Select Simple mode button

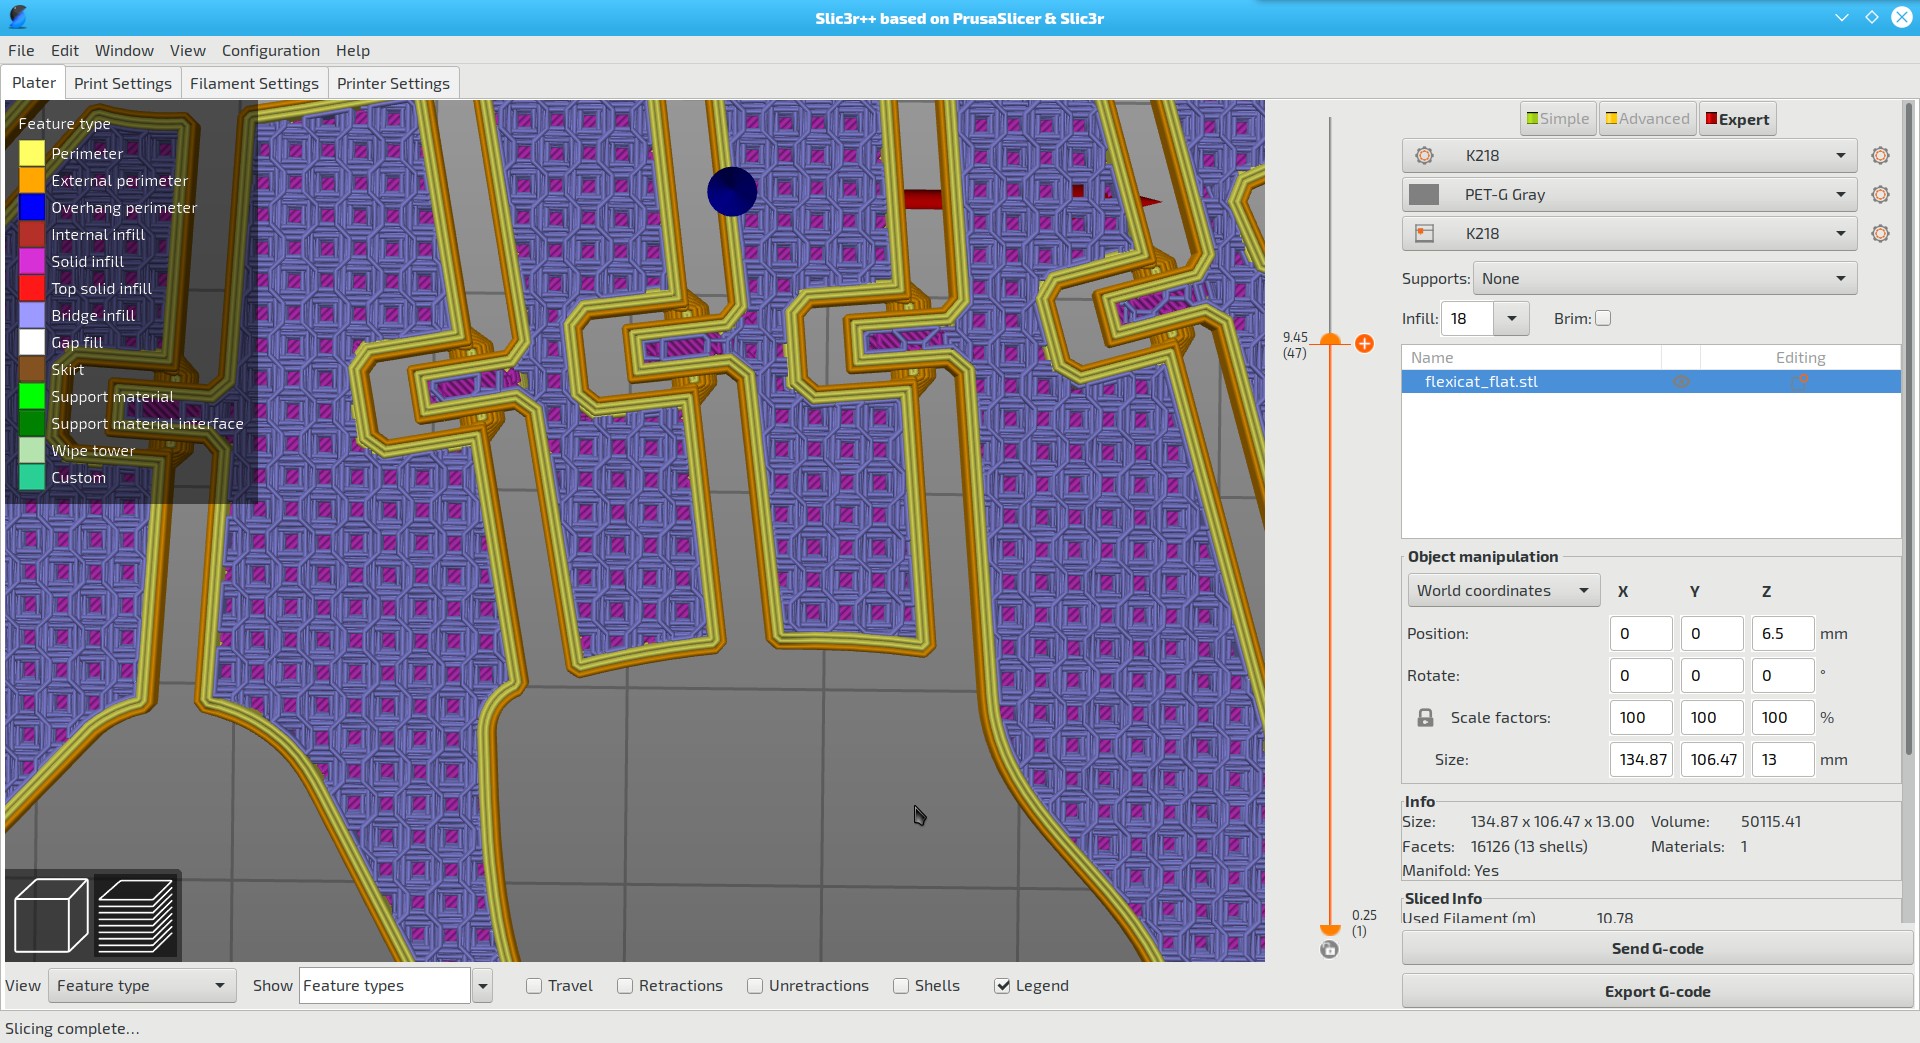1558,119
